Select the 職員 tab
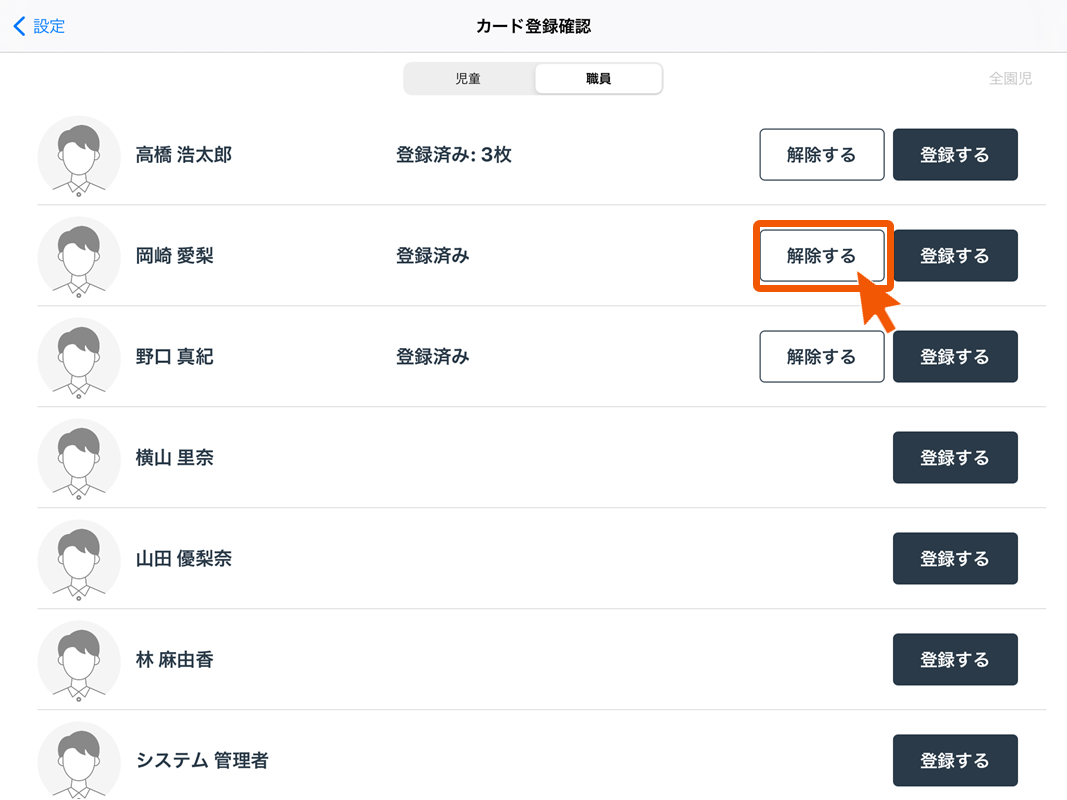1067x800 pixels. (598, 79)
